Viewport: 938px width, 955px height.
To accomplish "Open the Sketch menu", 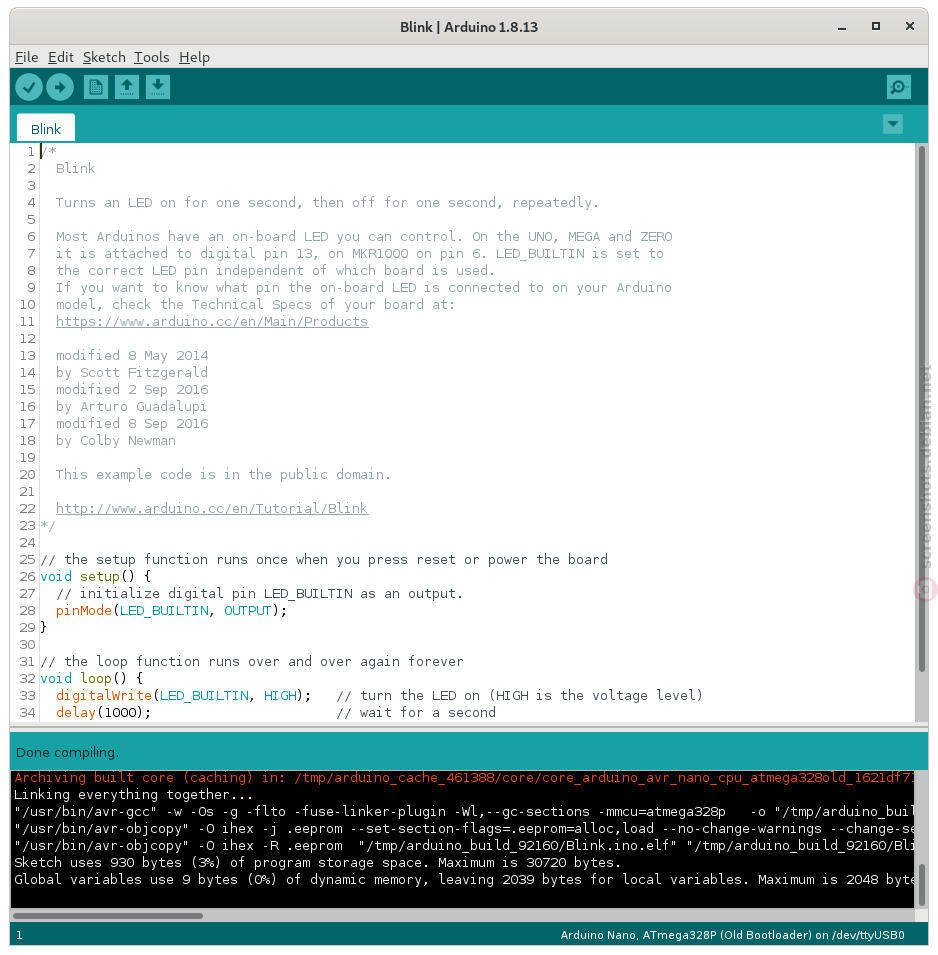I will click(x=104, y=57).
